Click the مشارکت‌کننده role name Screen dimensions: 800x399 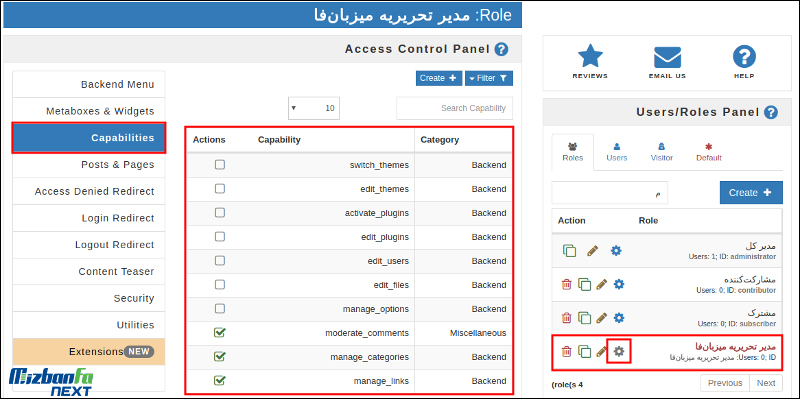coord(750,280)
